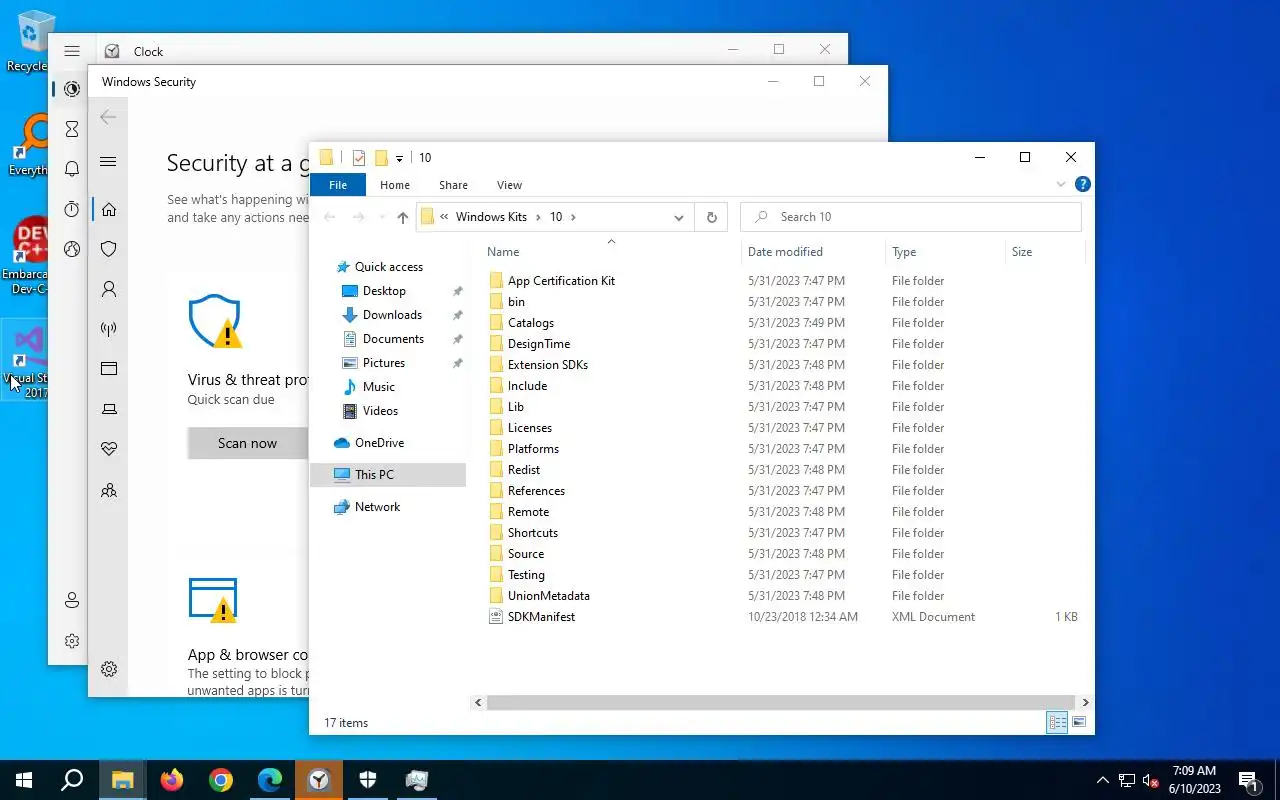Click scroll right arrow of file list
Image resolution: width=1280 pixels, height=800 pixels.
coord(1085,703)
